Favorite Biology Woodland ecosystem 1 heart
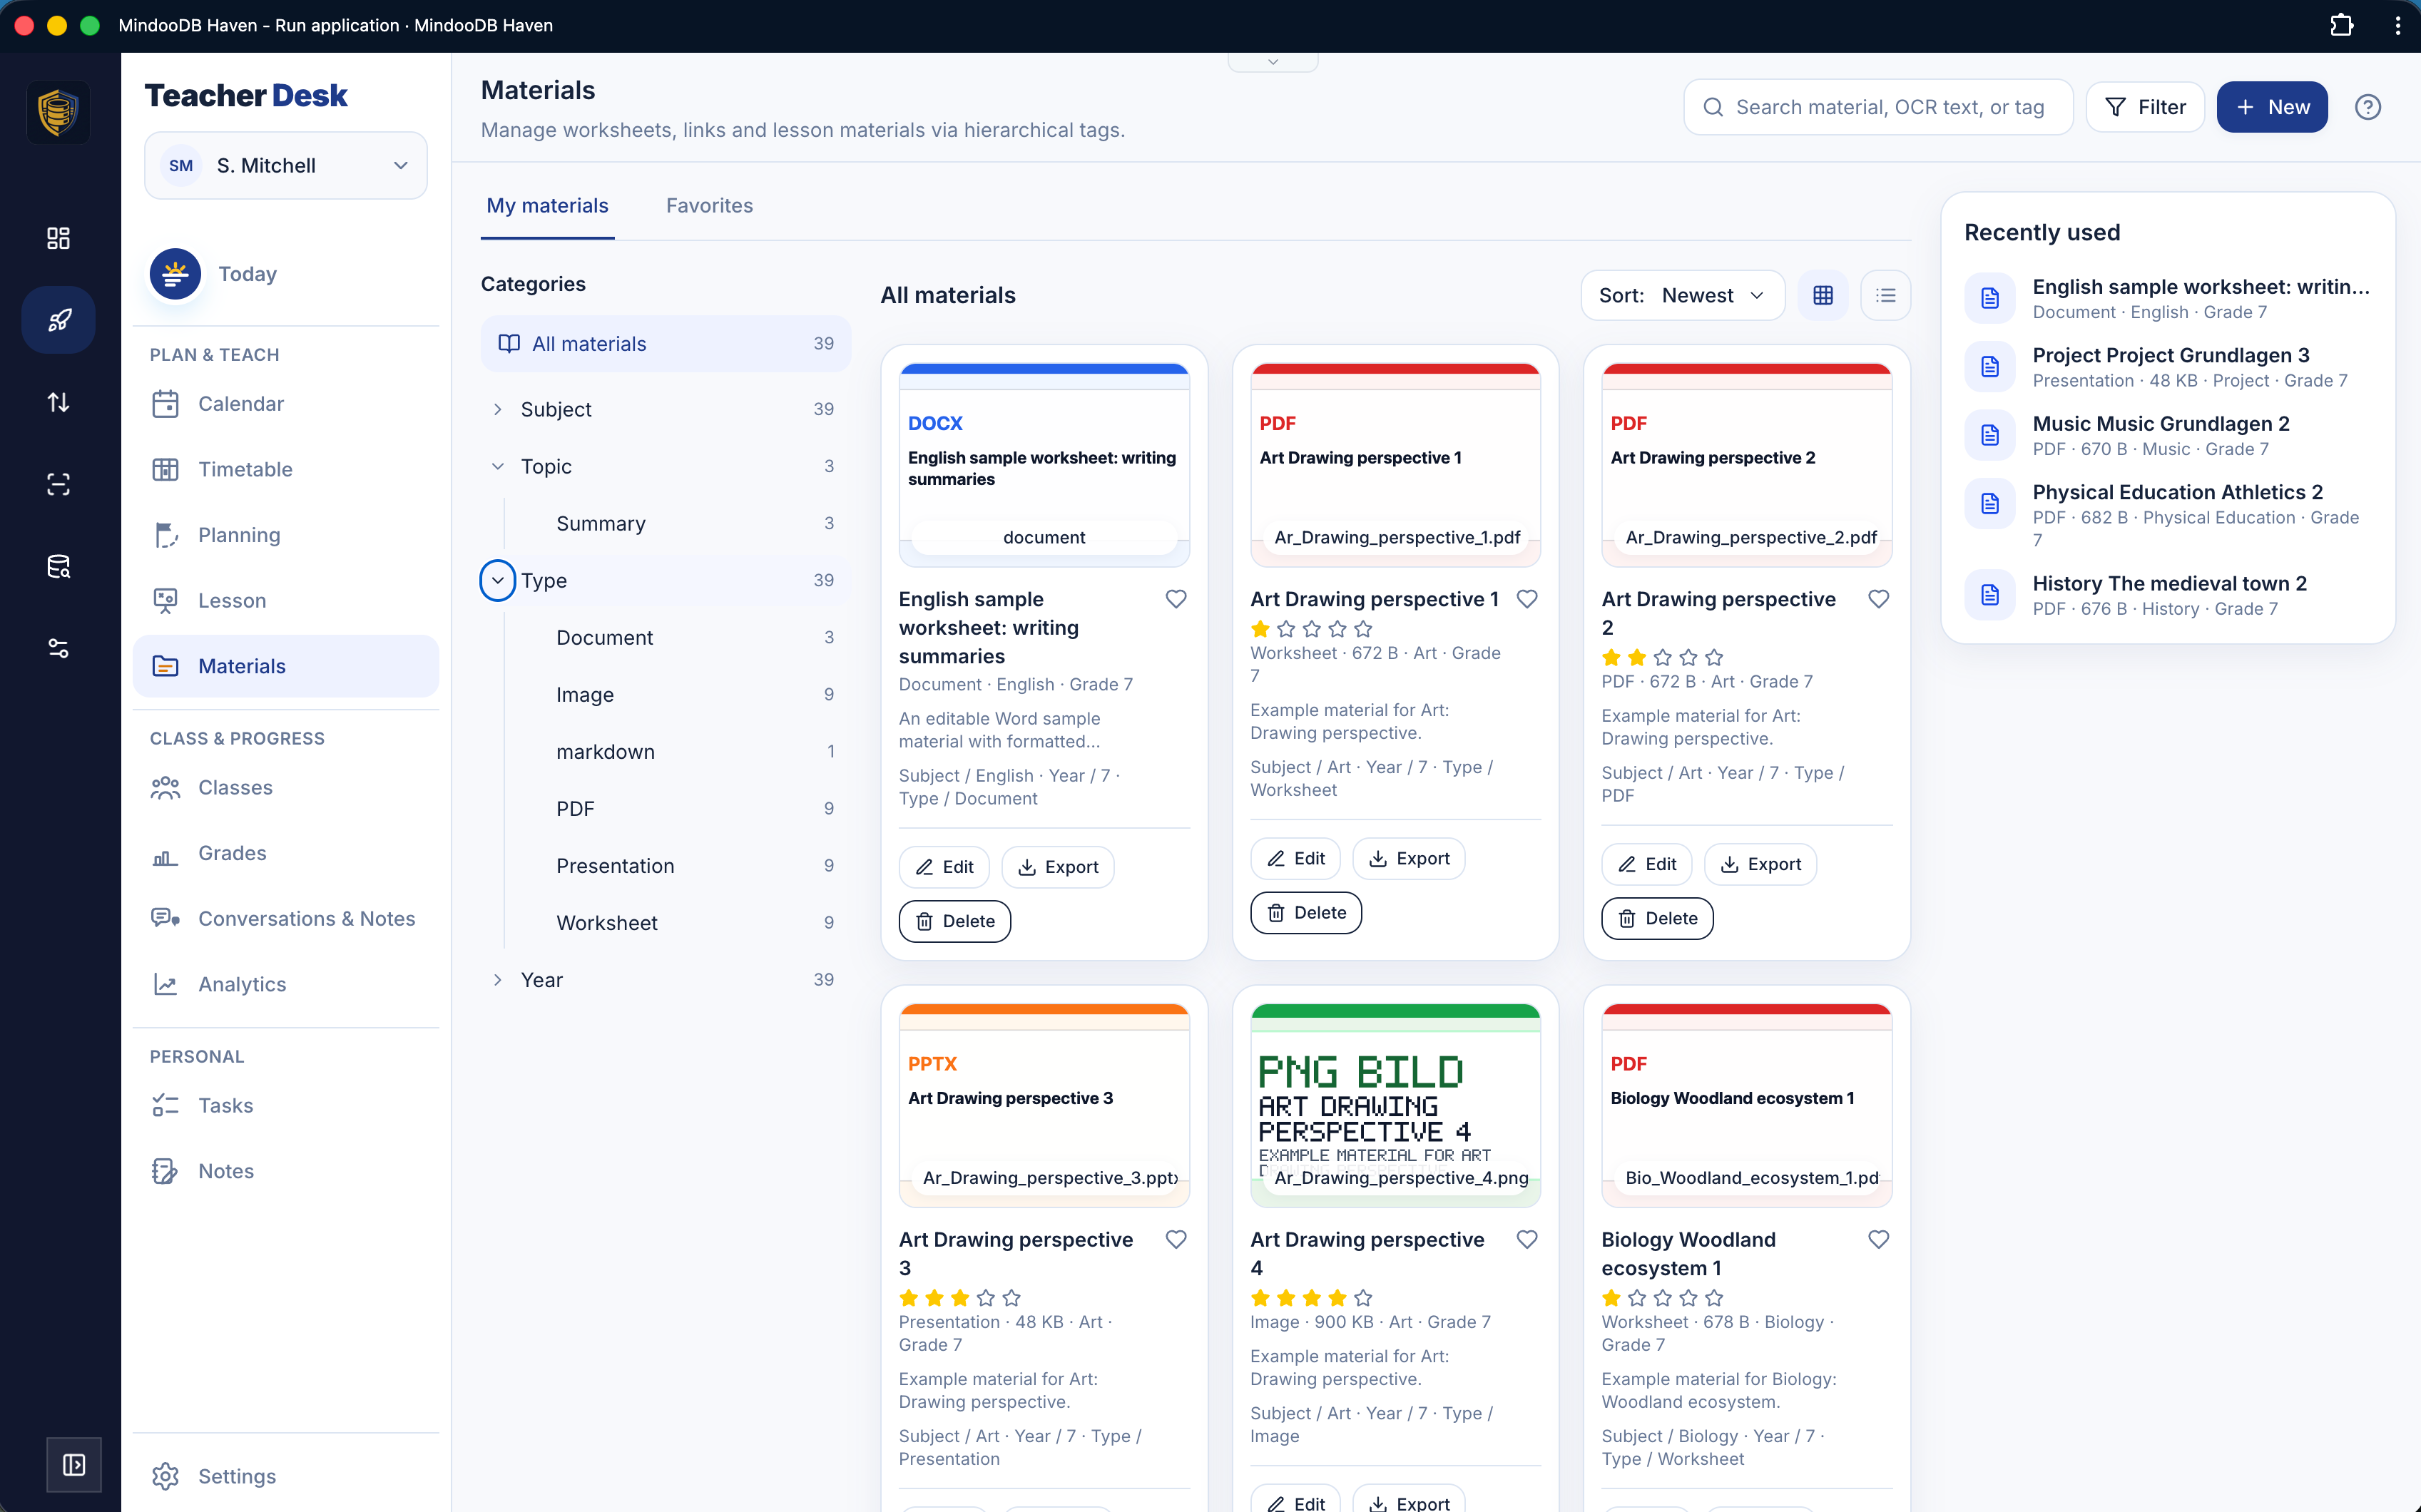 coord(1879,1239)
